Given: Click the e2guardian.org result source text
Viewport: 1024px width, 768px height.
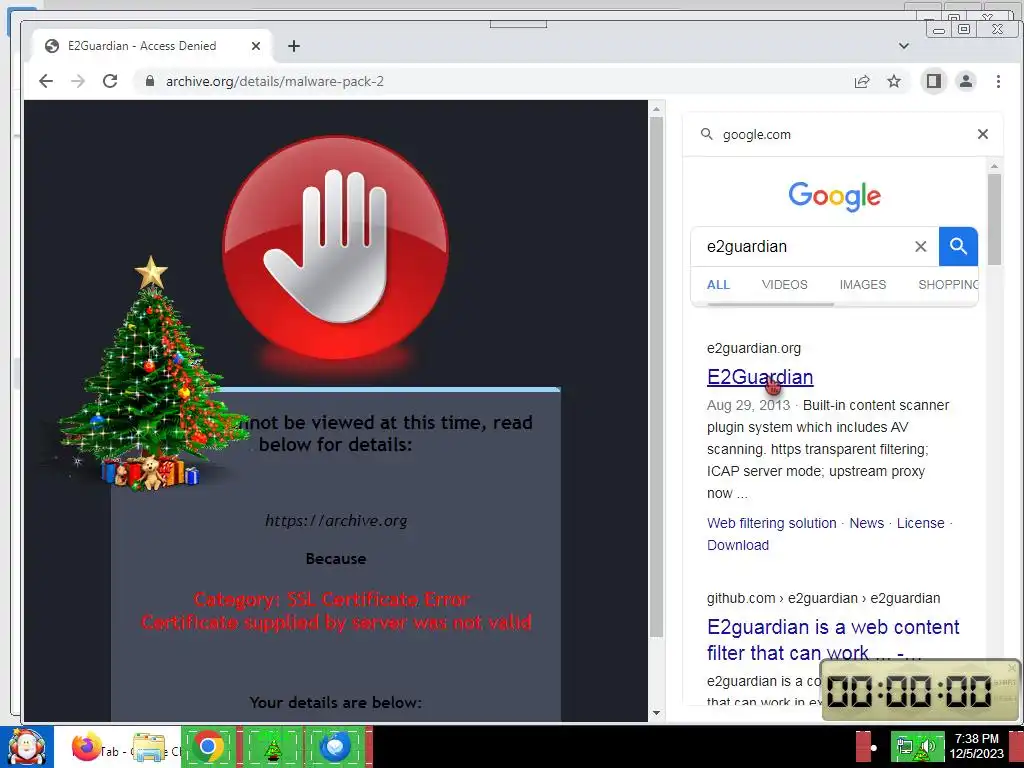Looking at the screenshot, I should (754, 348).
